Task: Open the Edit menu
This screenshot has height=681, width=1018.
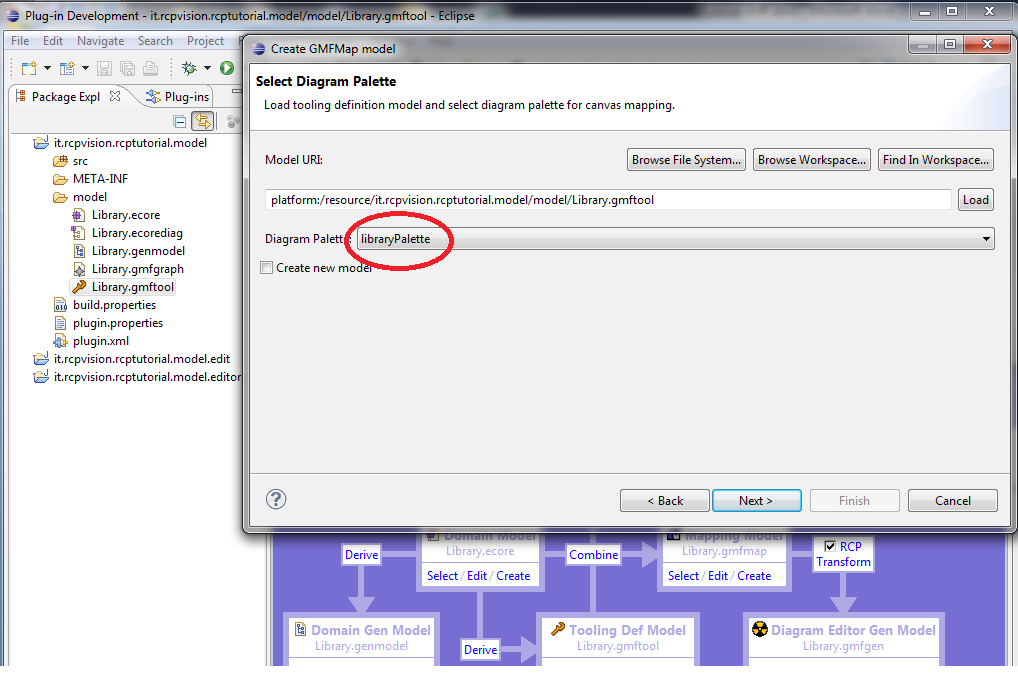Action: [53, 41]
